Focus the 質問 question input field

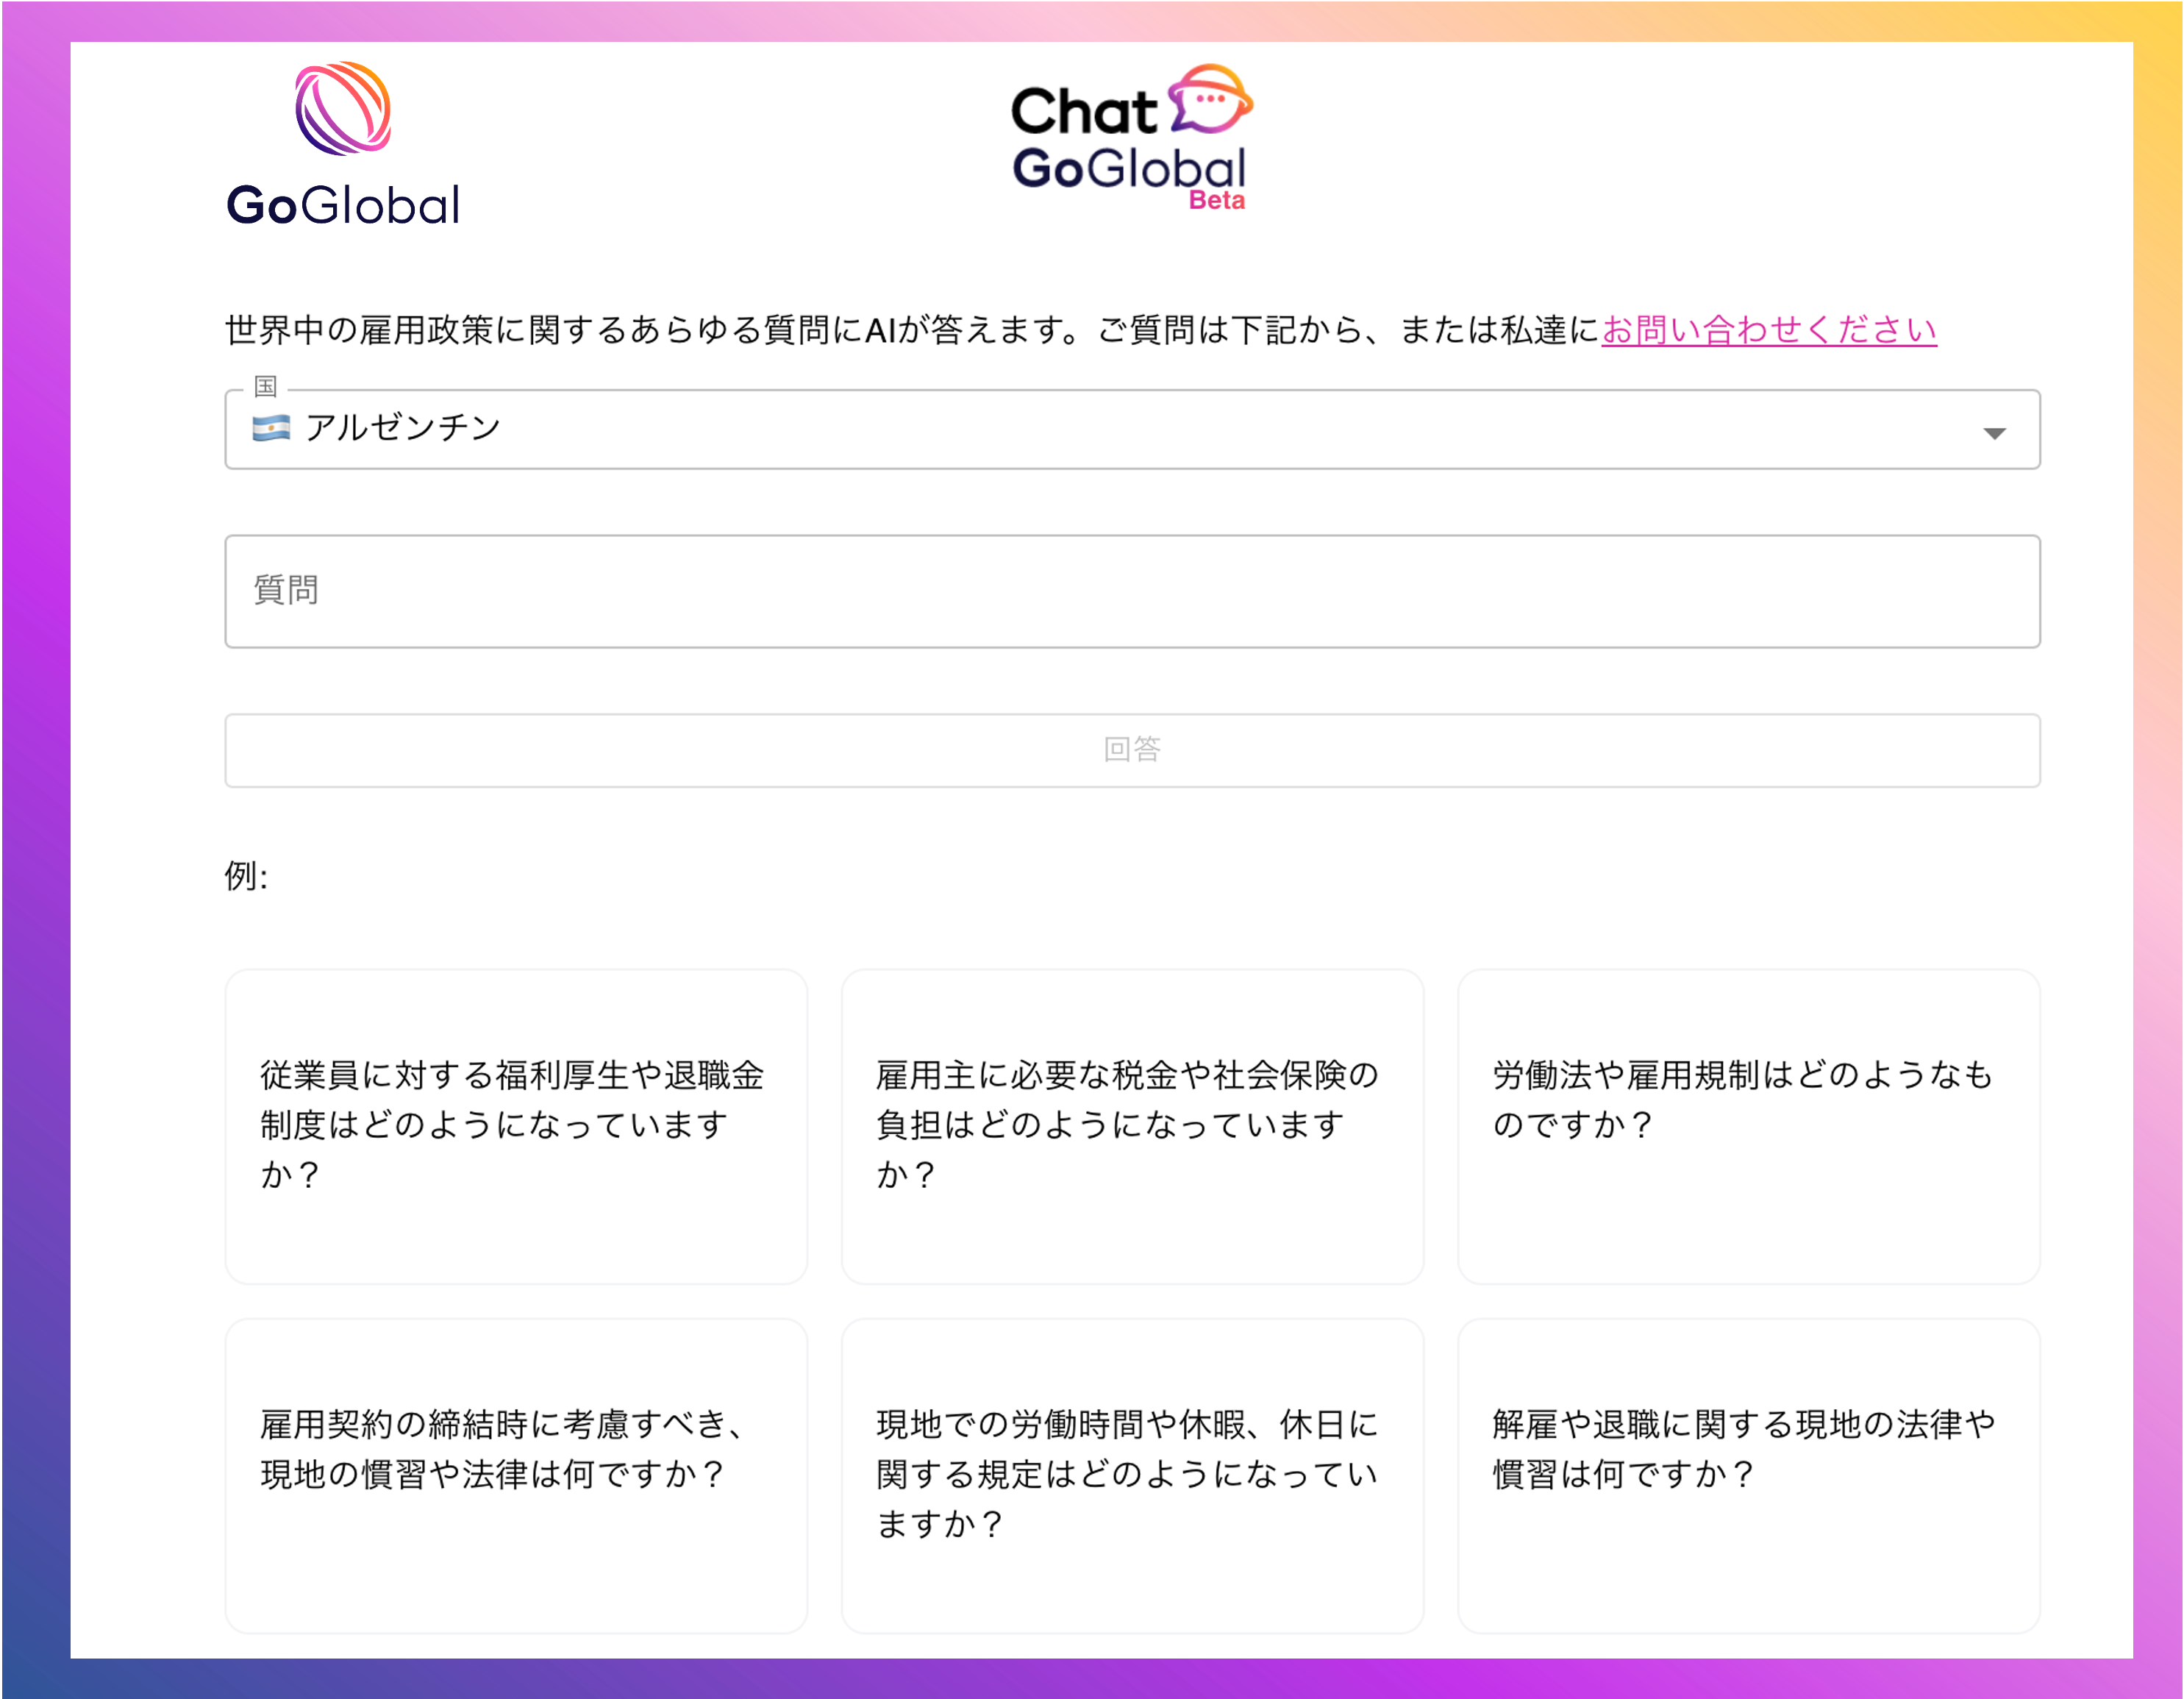[x=1131, y=591]
